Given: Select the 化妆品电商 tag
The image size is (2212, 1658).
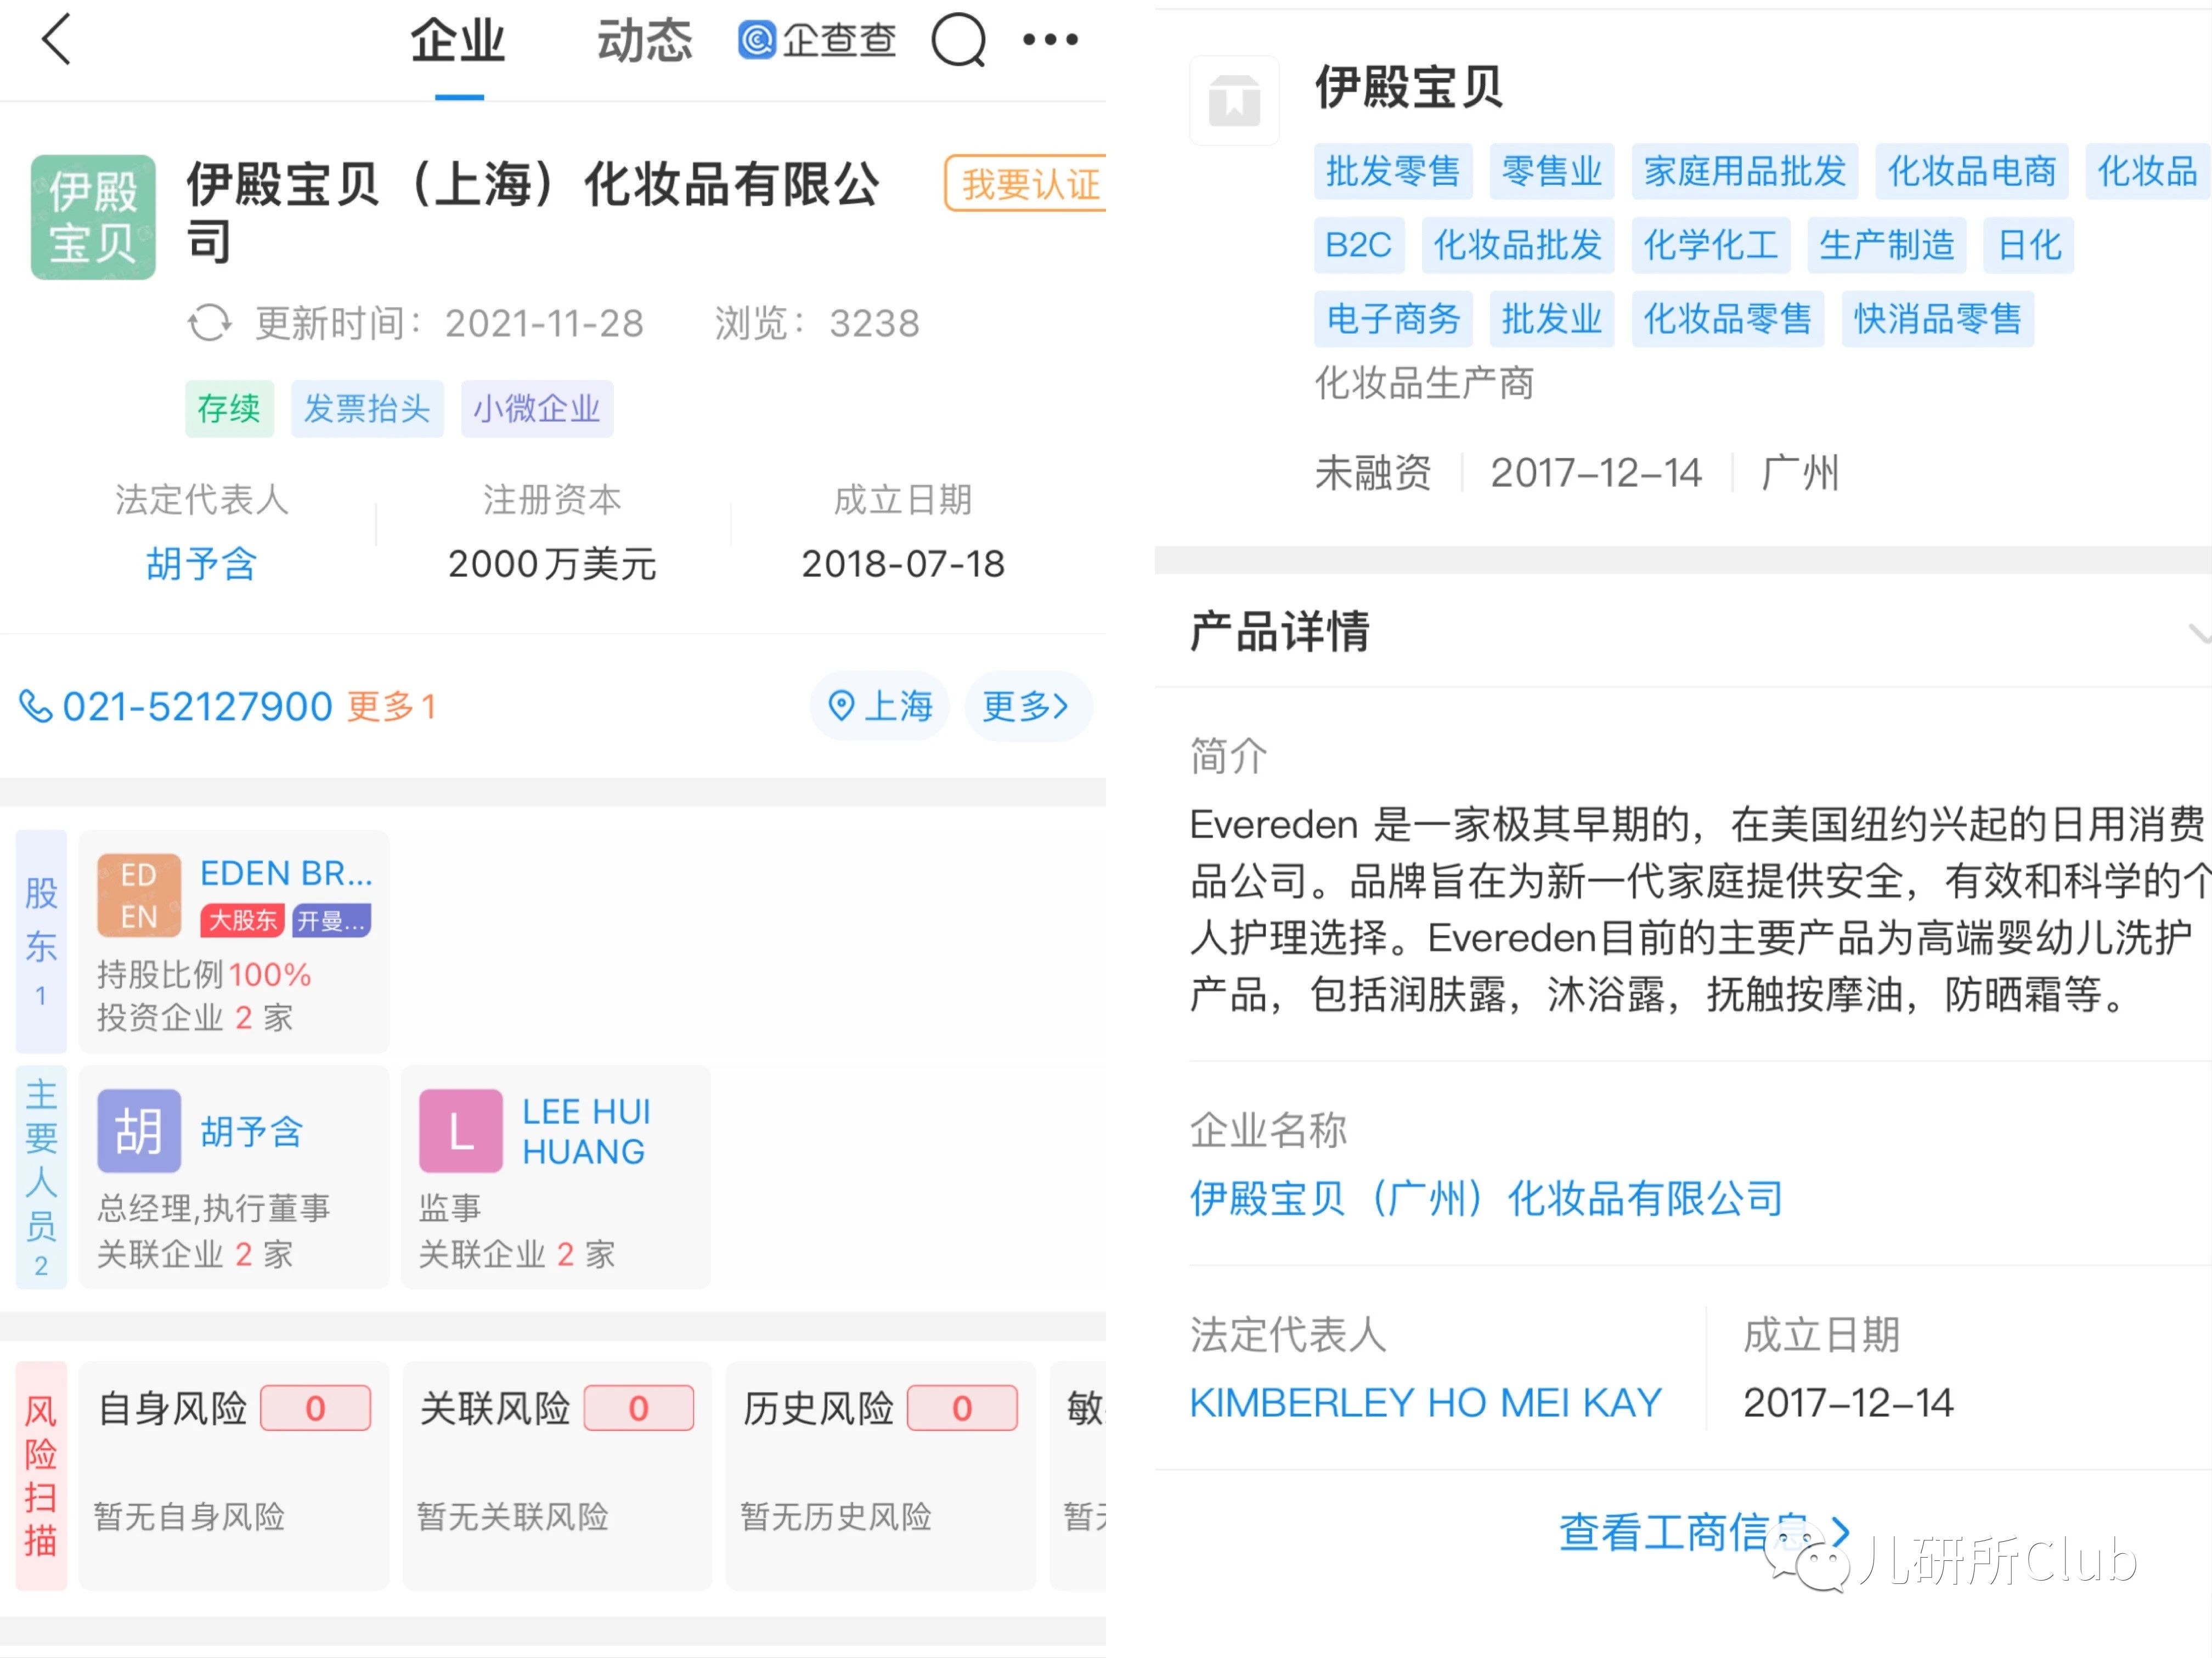Looking at the screenshot, I should point(1971,172).
